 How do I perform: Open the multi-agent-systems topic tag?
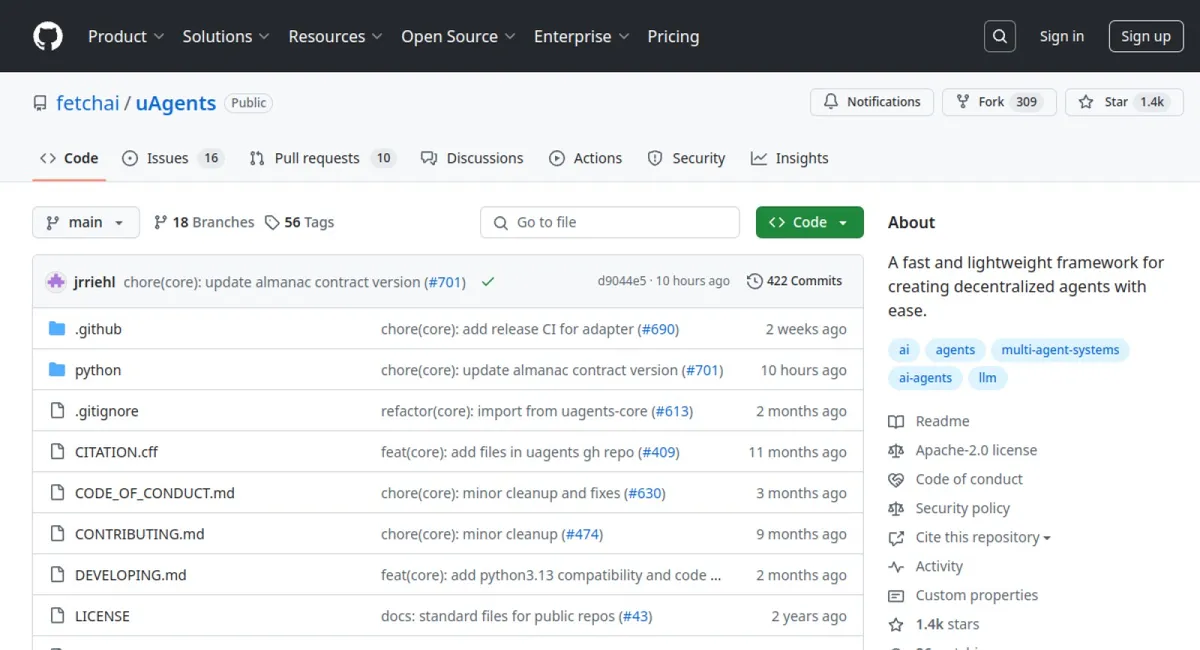[x=1060, y=350]
